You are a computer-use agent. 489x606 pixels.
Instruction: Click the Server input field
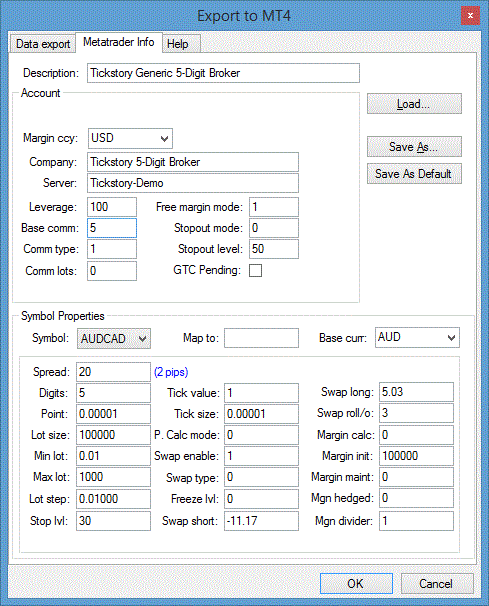point(193,183)
